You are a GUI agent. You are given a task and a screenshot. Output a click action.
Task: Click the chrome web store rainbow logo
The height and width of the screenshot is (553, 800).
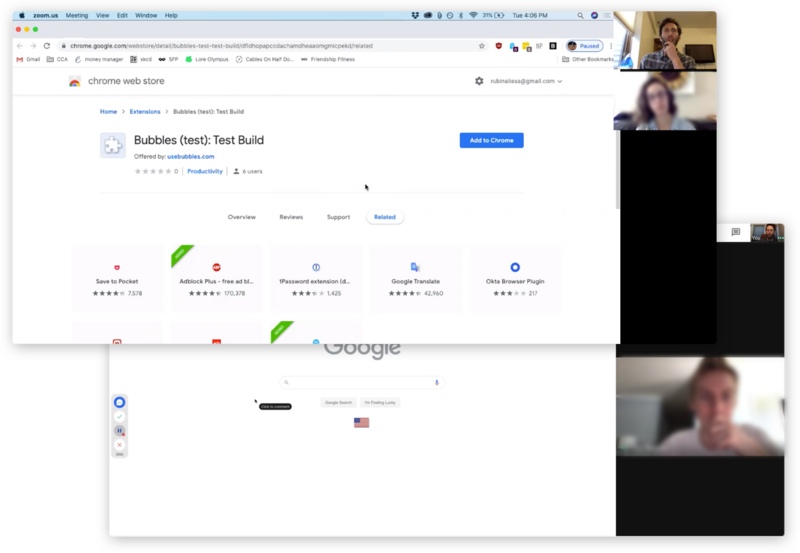[74, 82]
